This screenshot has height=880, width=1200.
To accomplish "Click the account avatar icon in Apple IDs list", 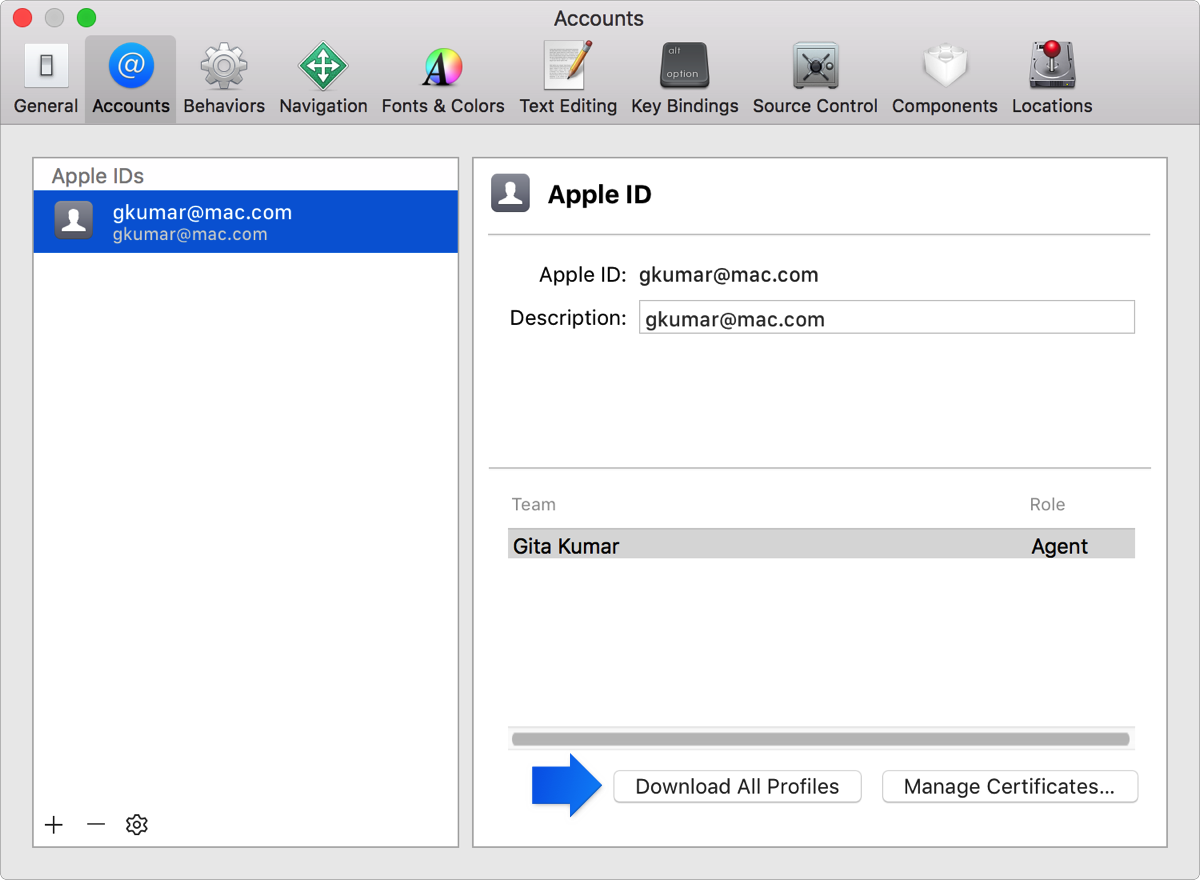I will pos(74,221).
